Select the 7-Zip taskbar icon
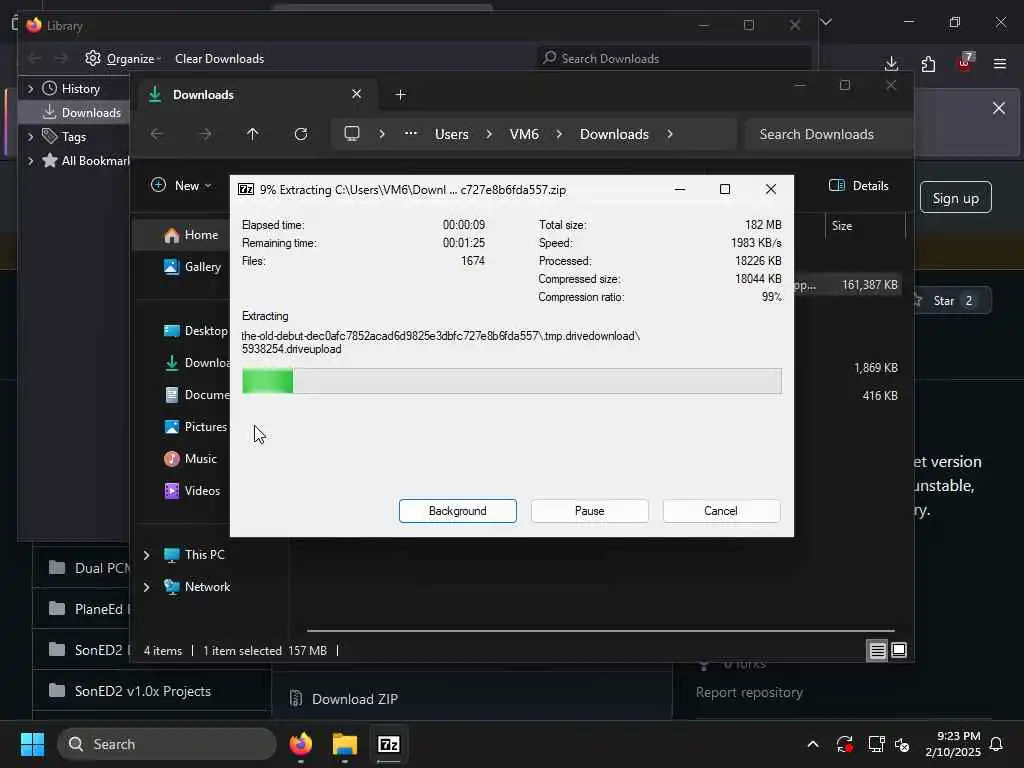The height and width of the screenshot is (768, 1024). pos(389,744)
